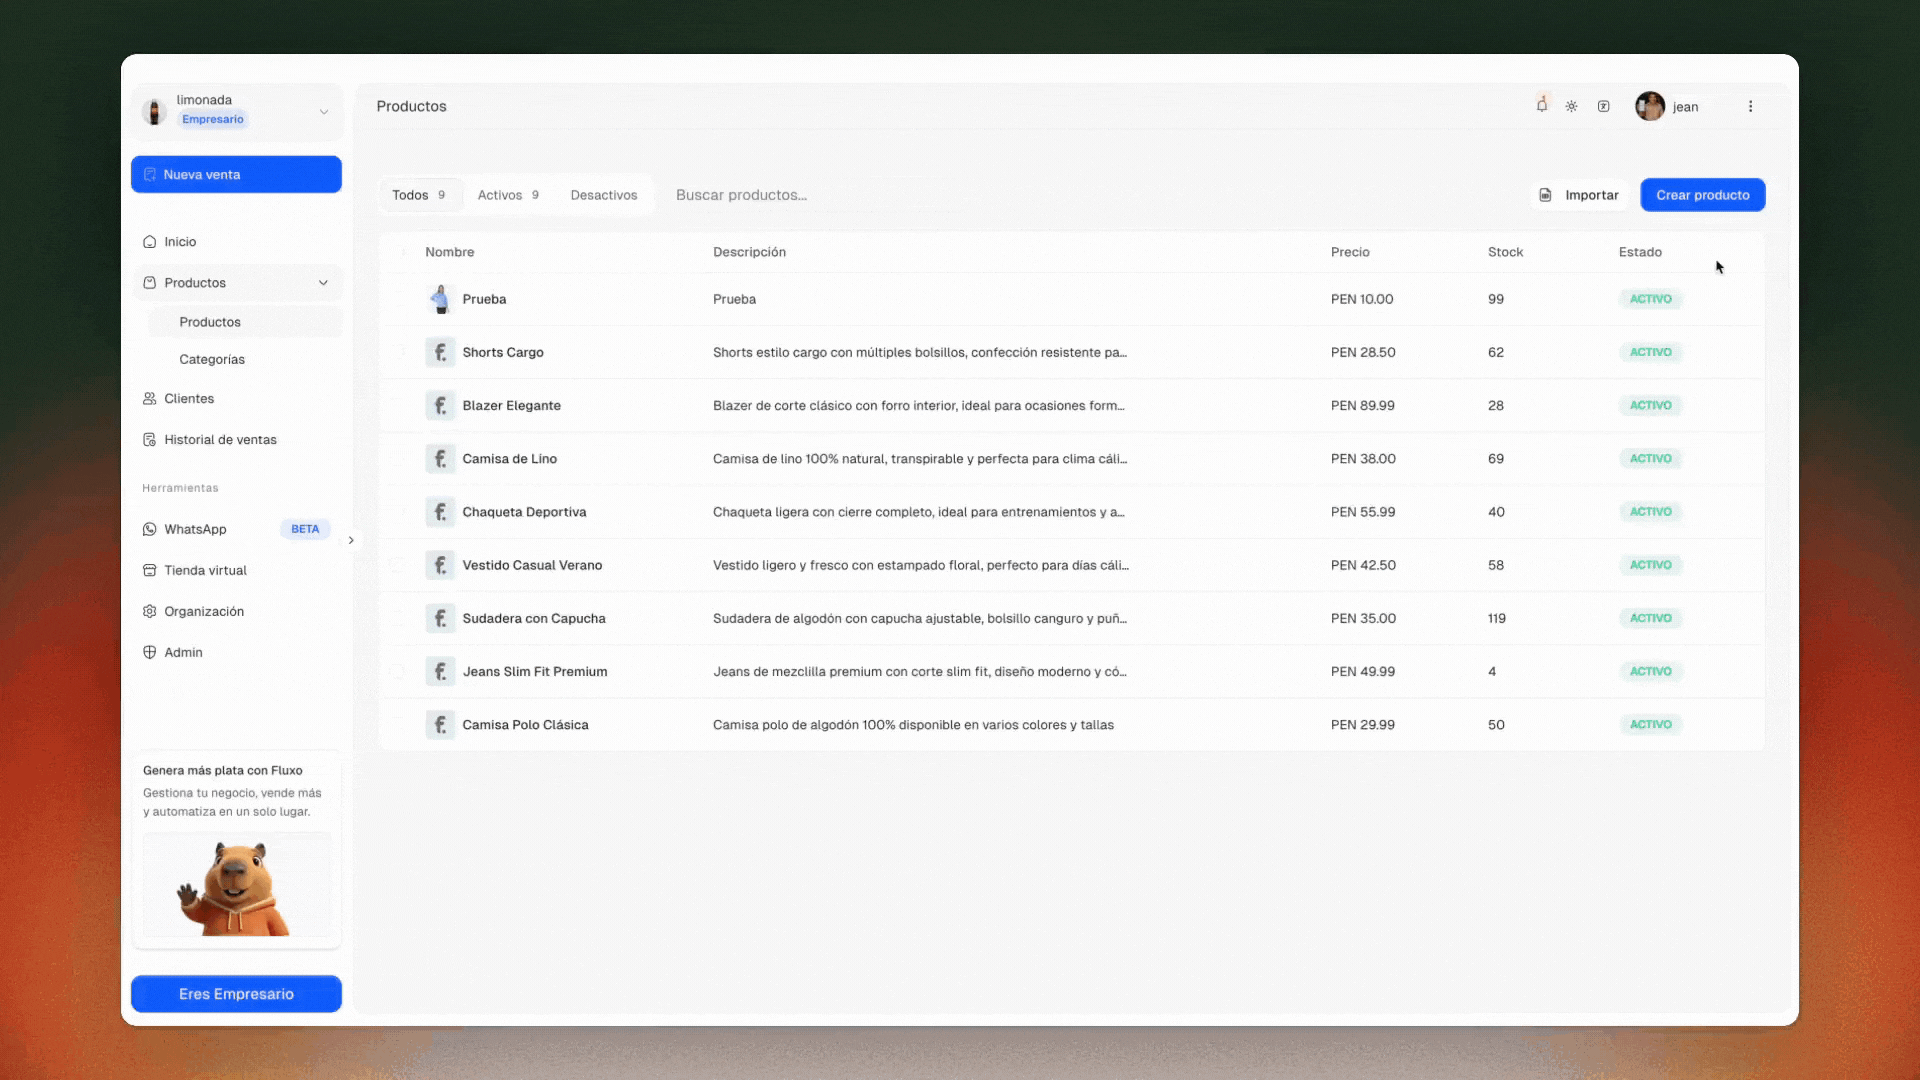Switch to the Activos tab
This screenshot has width=1920, height=1080.
[x=508, y=195]
